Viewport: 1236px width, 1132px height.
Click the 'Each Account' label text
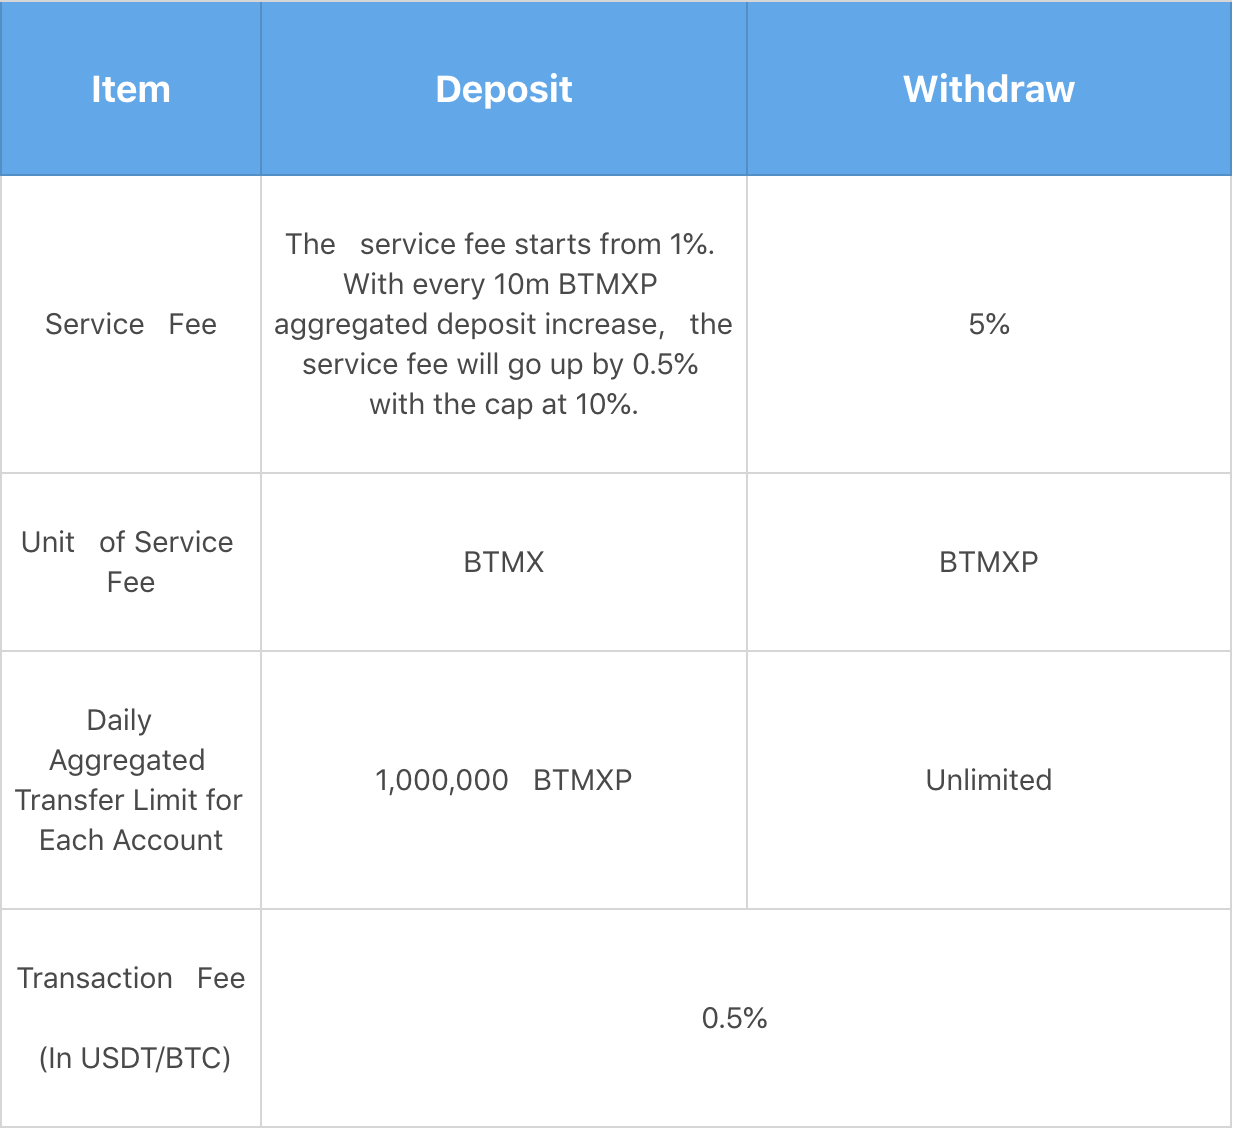pyautogui.click(x=131, y=840)
